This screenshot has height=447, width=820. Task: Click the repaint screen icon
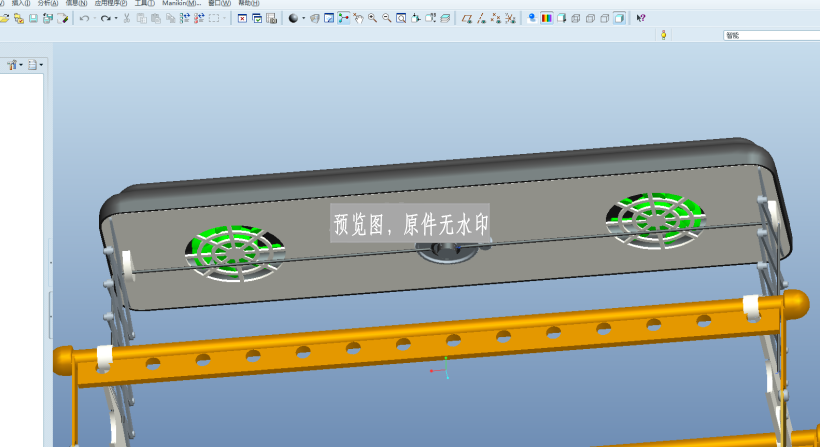coord(329,18)
